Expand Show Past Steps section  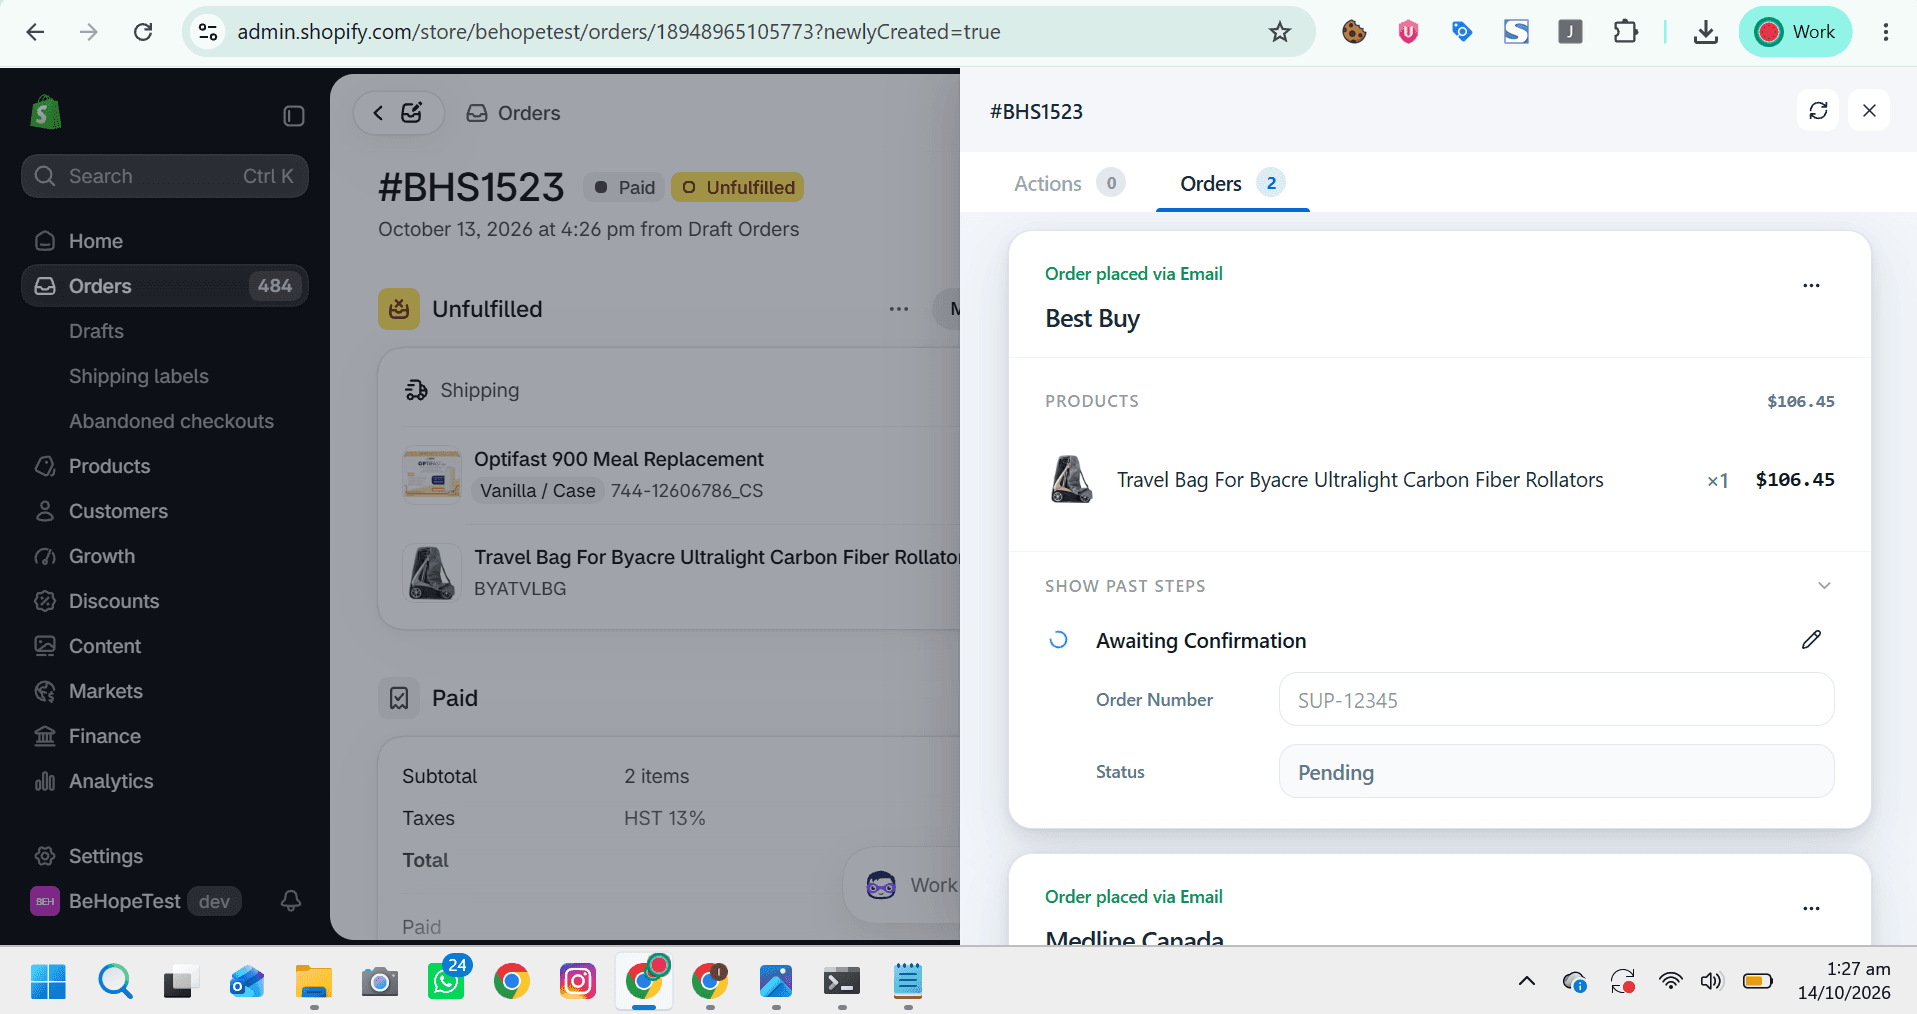1439,586
